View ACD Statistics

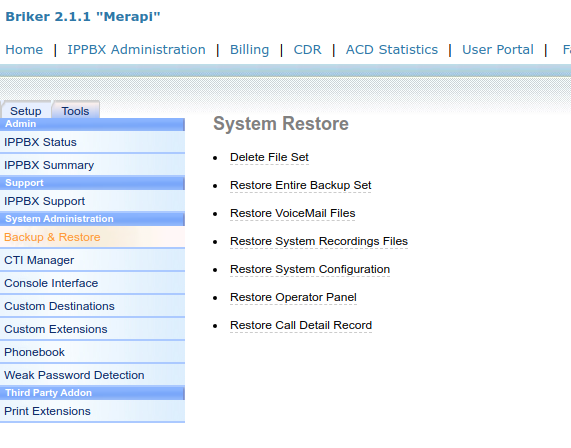coord(392,50)
